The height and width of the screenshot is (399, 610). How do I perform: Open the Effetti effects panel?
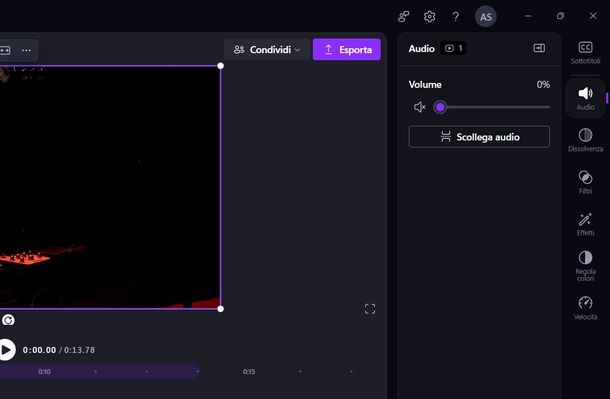click(x=585, y=224)
